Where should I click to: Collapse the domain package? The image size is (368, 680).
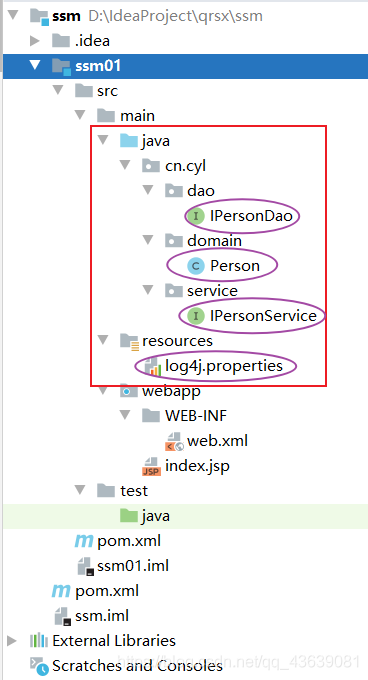coord(148,240)
